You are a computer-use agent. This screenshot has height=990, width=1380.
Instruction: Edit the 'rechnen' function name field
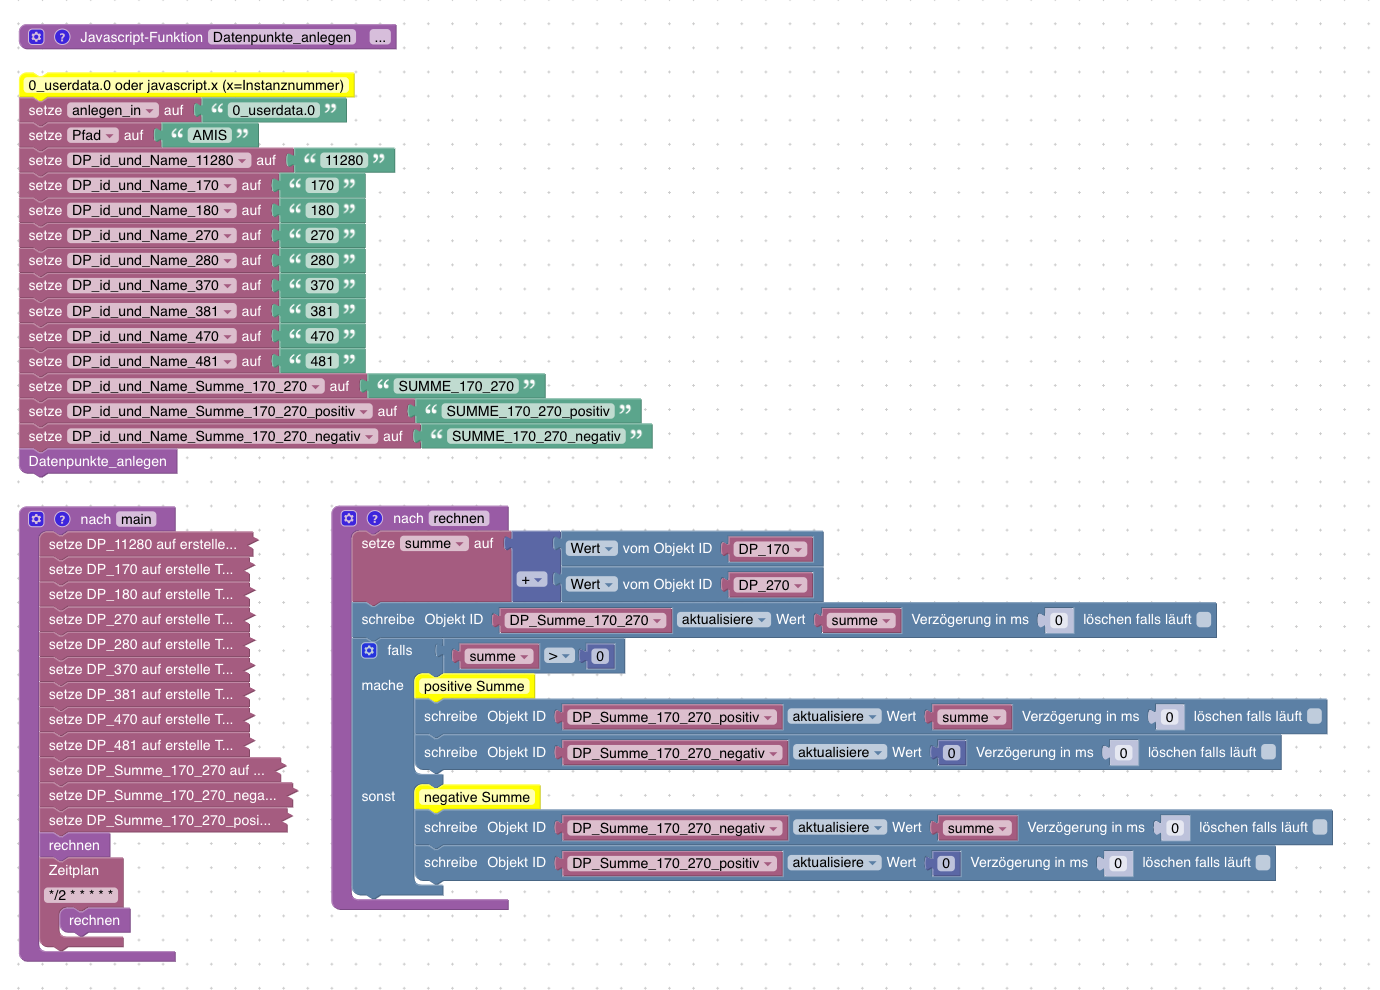coord(459,518)
